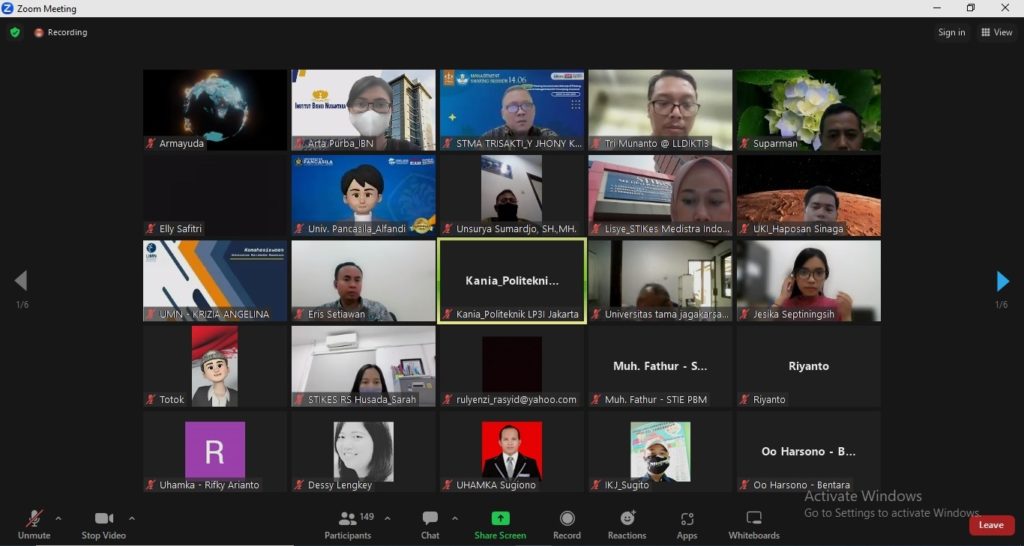The height and width of the screenshot is (546, 1024).
Task: Click muted mic icon beside Eris Setiawan
Action: click(x=299, y=314)
